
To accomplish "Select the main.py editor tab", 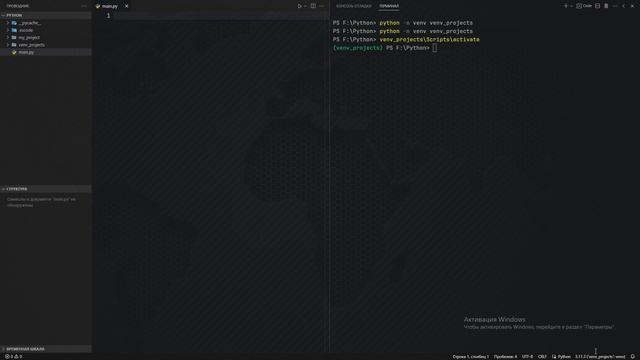I will (109, 6).
